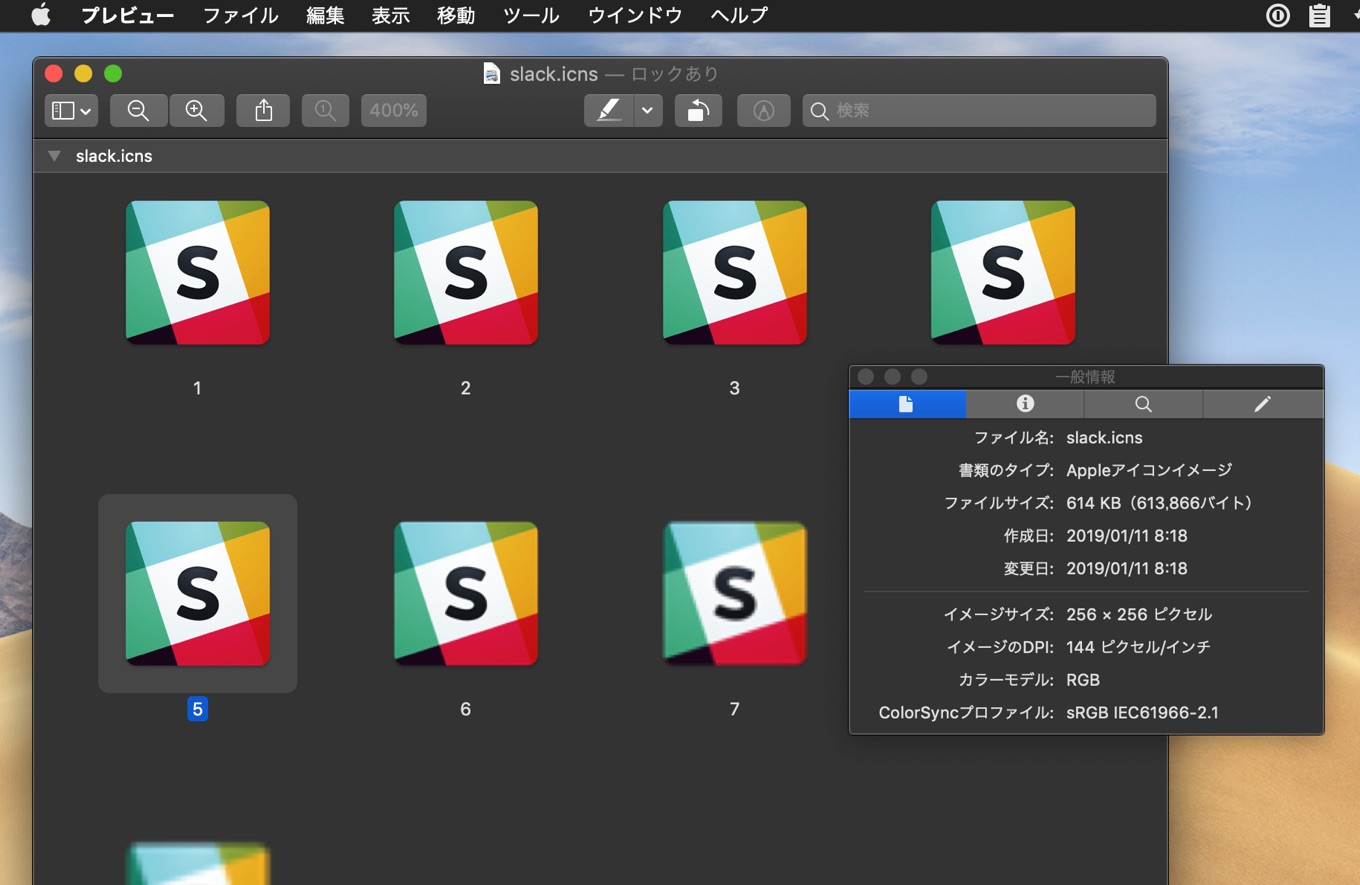The width and height of the screenshot is (1360, 885).
Task: Click the 1Password menu bar icon
Action: [1278, 15]
